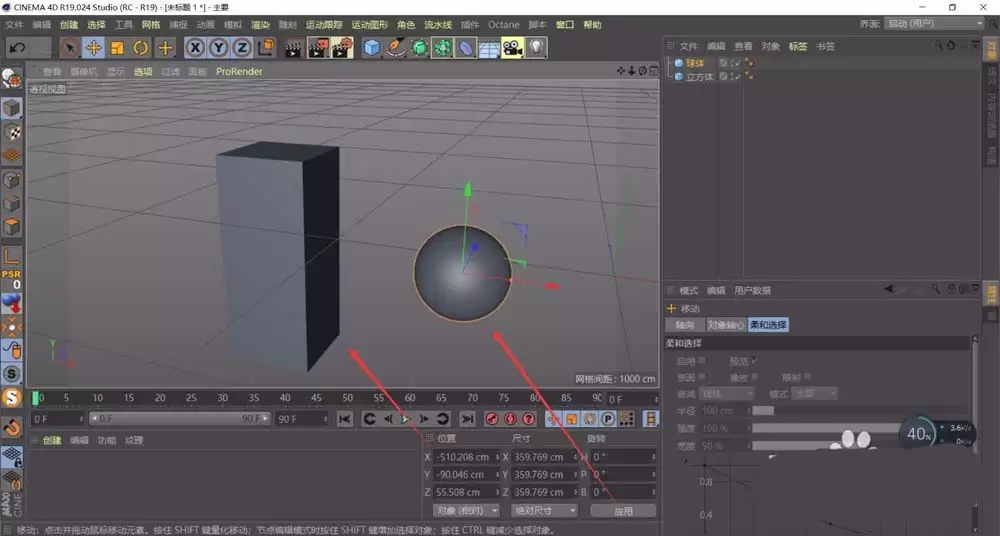Open the 对象 (相对) coordinate mode dropdown
Screen dimensions: 1000x536
tap(465, 510)
